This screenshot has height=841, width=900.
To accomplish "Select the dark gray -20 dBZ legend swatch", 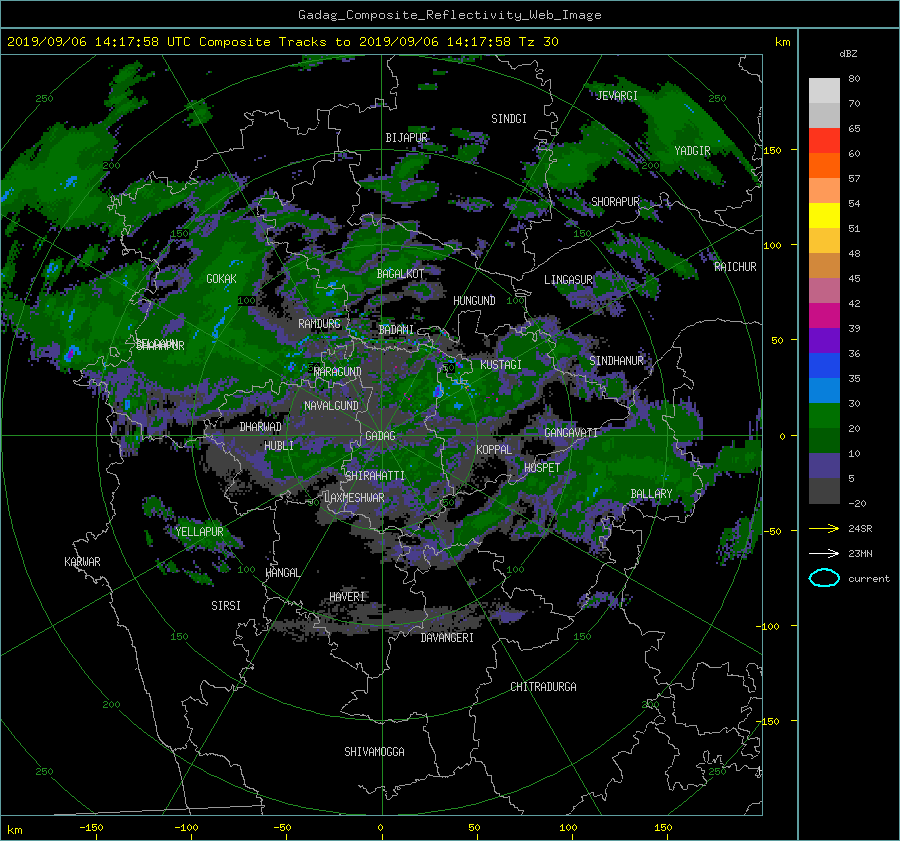I will click(824, 491).
